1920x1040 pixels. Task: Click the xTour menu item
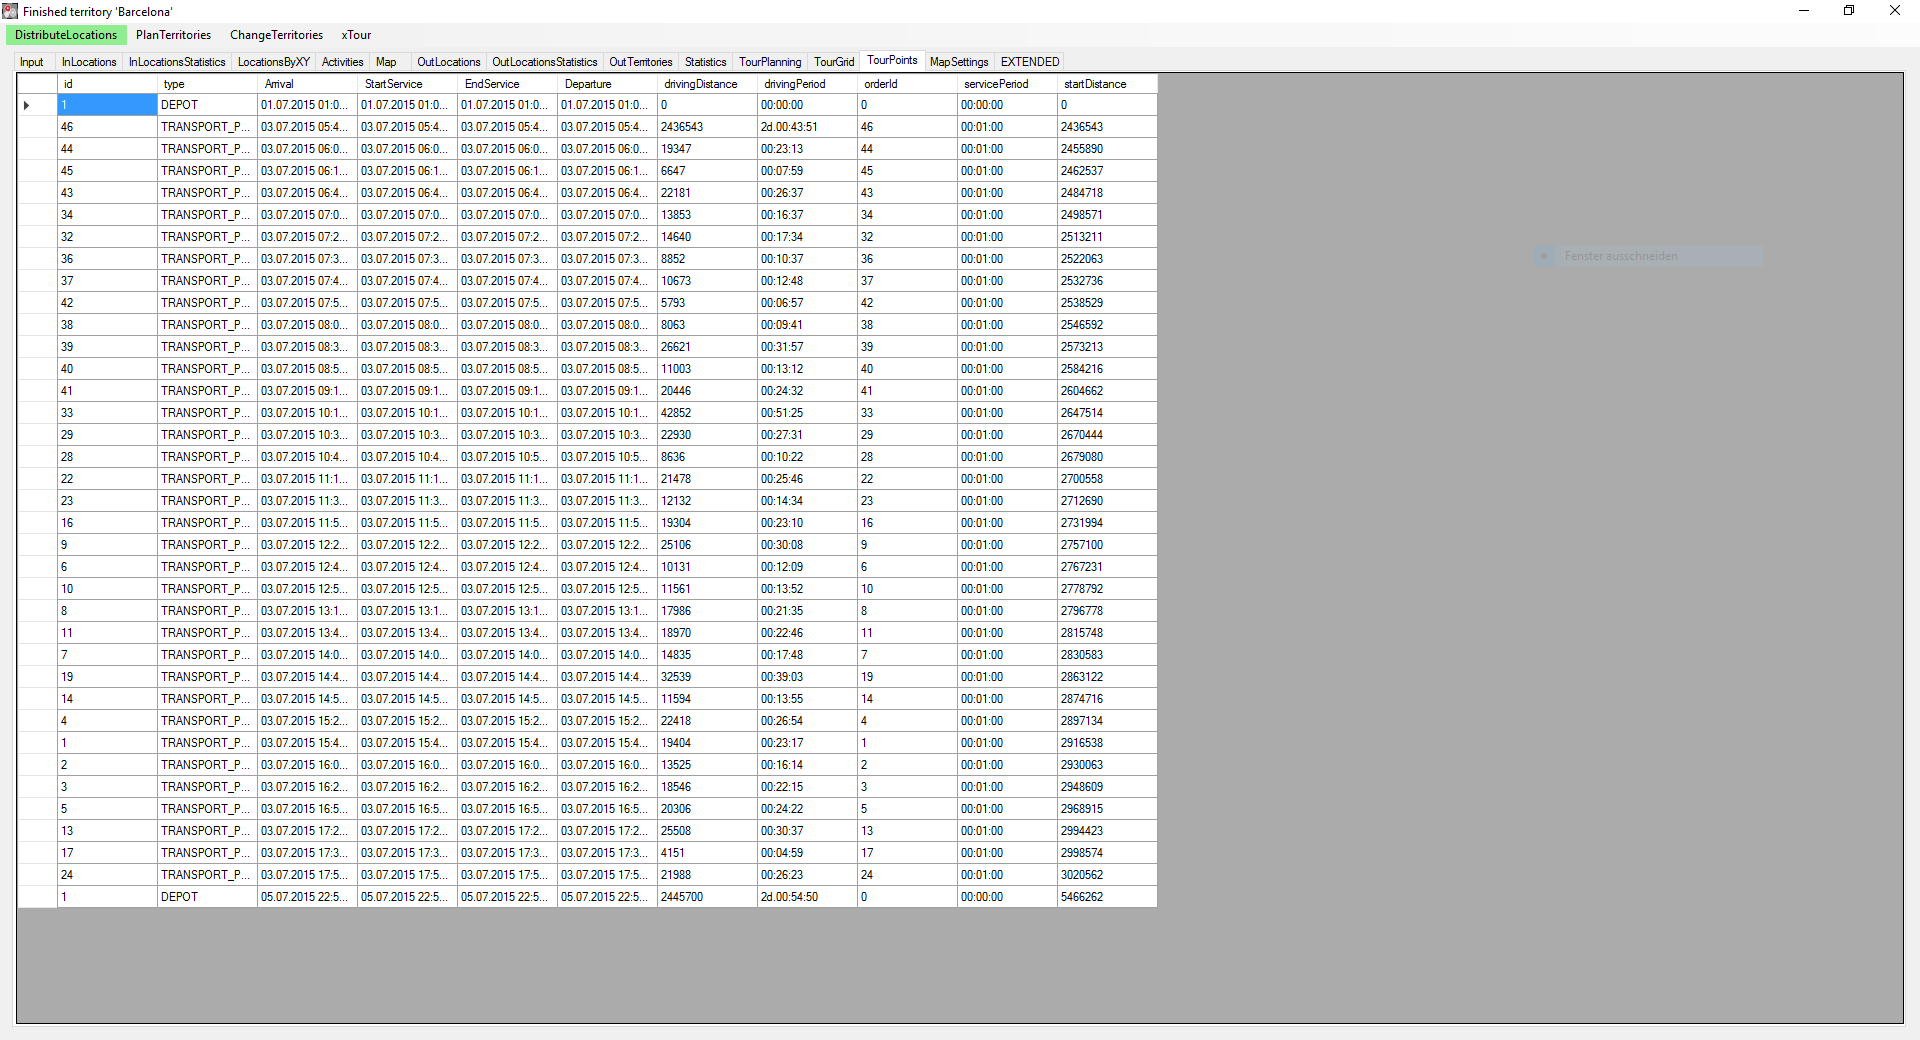(x=356, y=35)
